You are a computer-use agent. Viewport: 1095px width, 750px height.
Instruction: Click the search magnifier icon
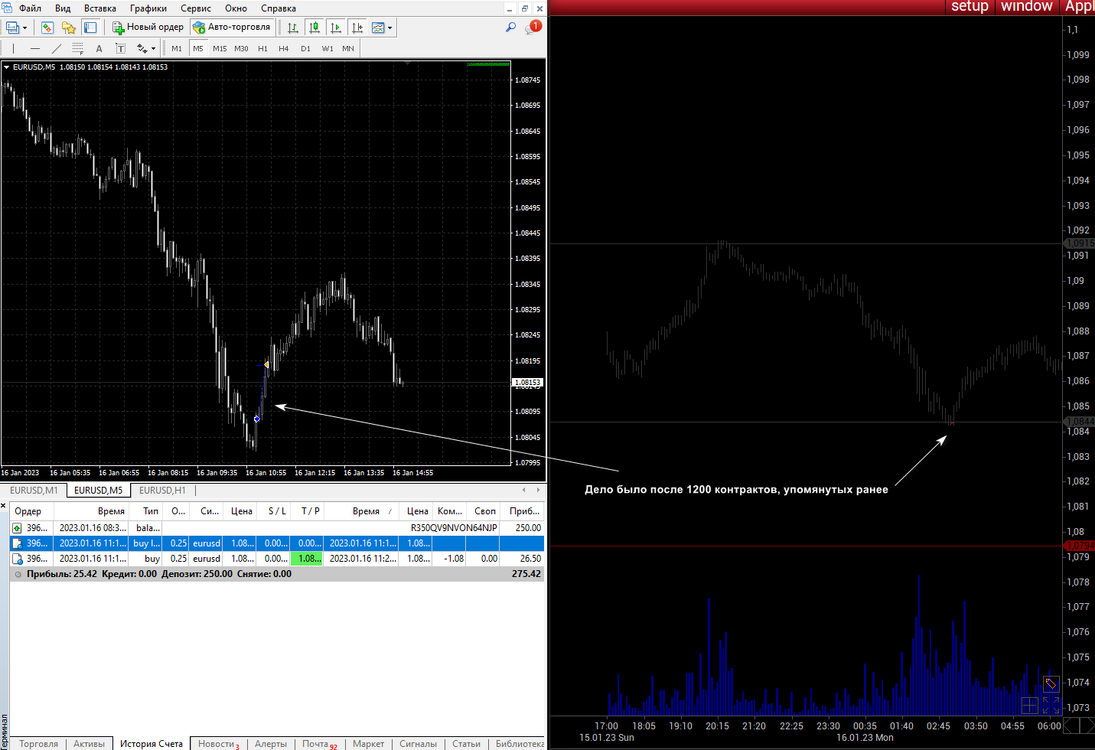[x=510, y=27]
